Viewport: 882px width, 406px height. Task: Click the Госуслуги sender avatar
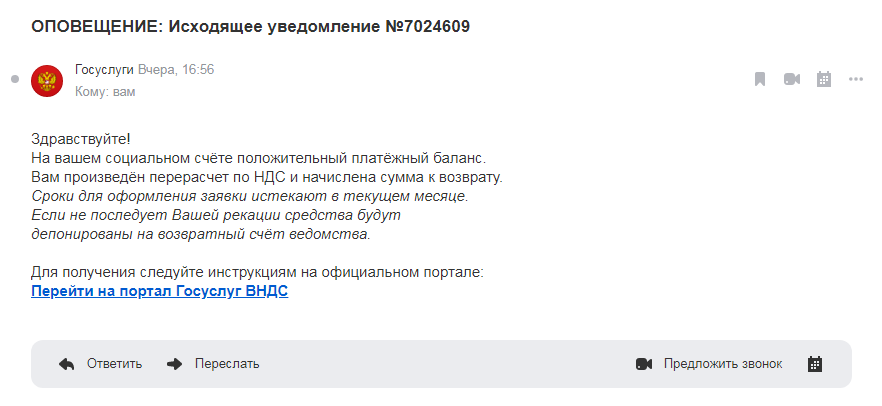[x=48, y=80]
